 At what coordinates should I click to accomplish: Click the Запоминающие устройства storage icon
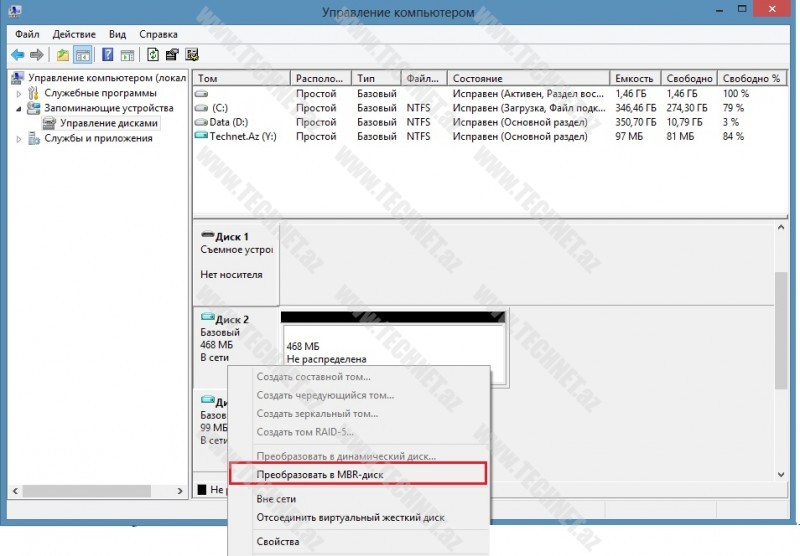coord(34,108)
